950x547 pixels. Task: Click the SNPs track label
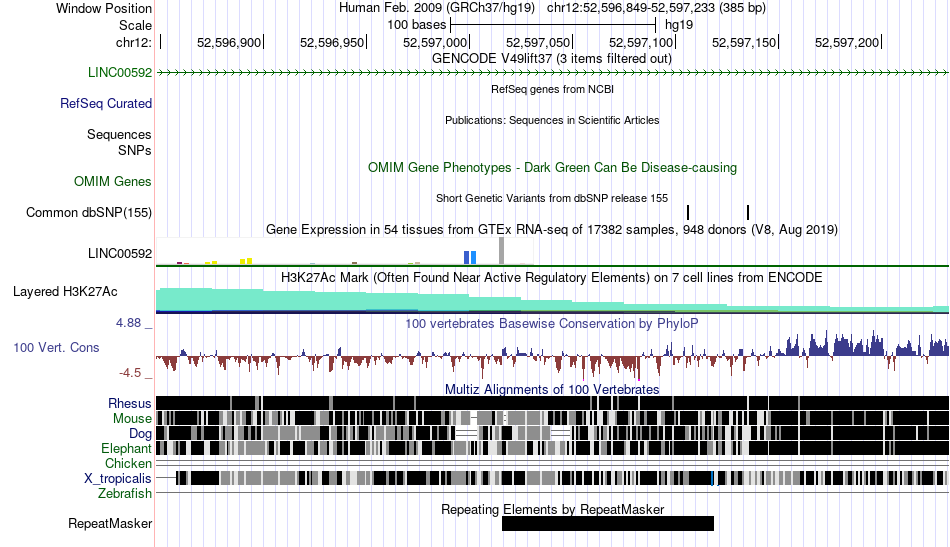(135, 150)
